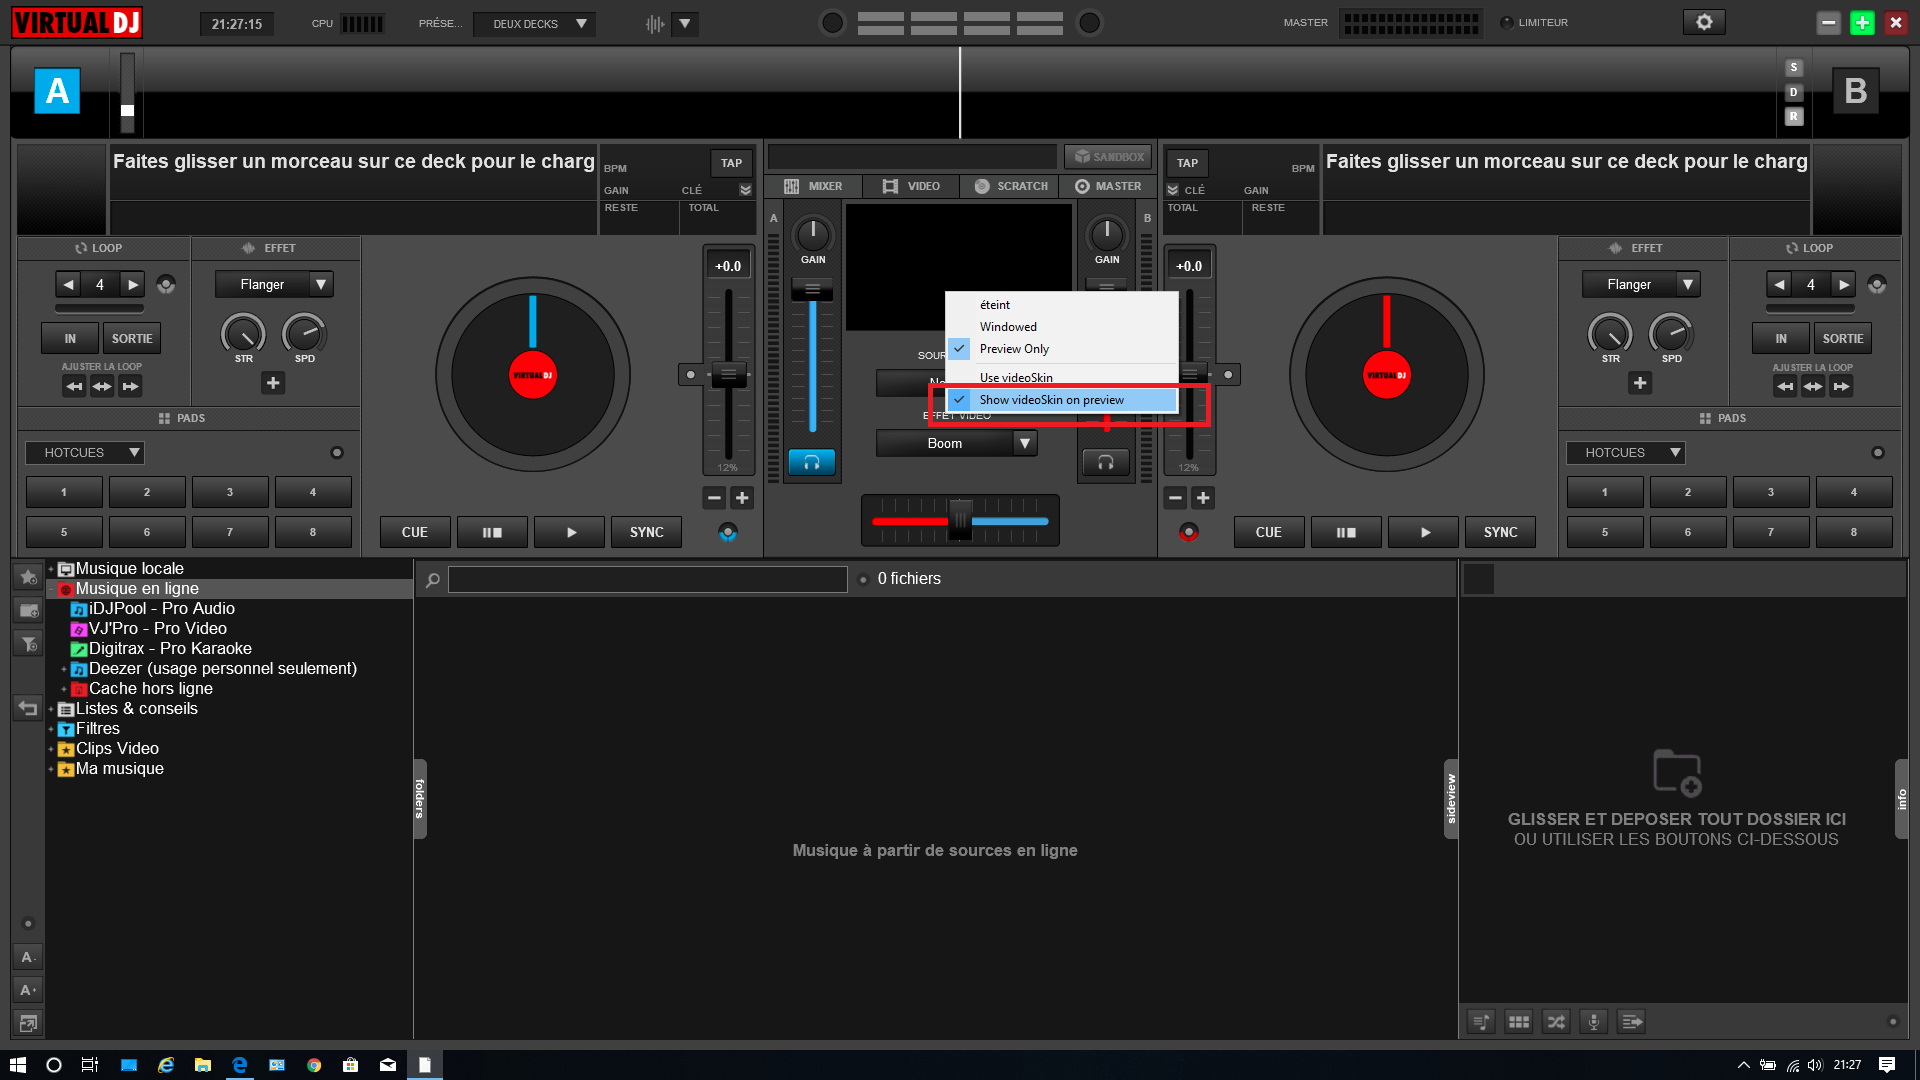Click the deck B red vinyl mode icon
The image size is (1920, 1080).
pyautogui.click(x=1189, y=532)
